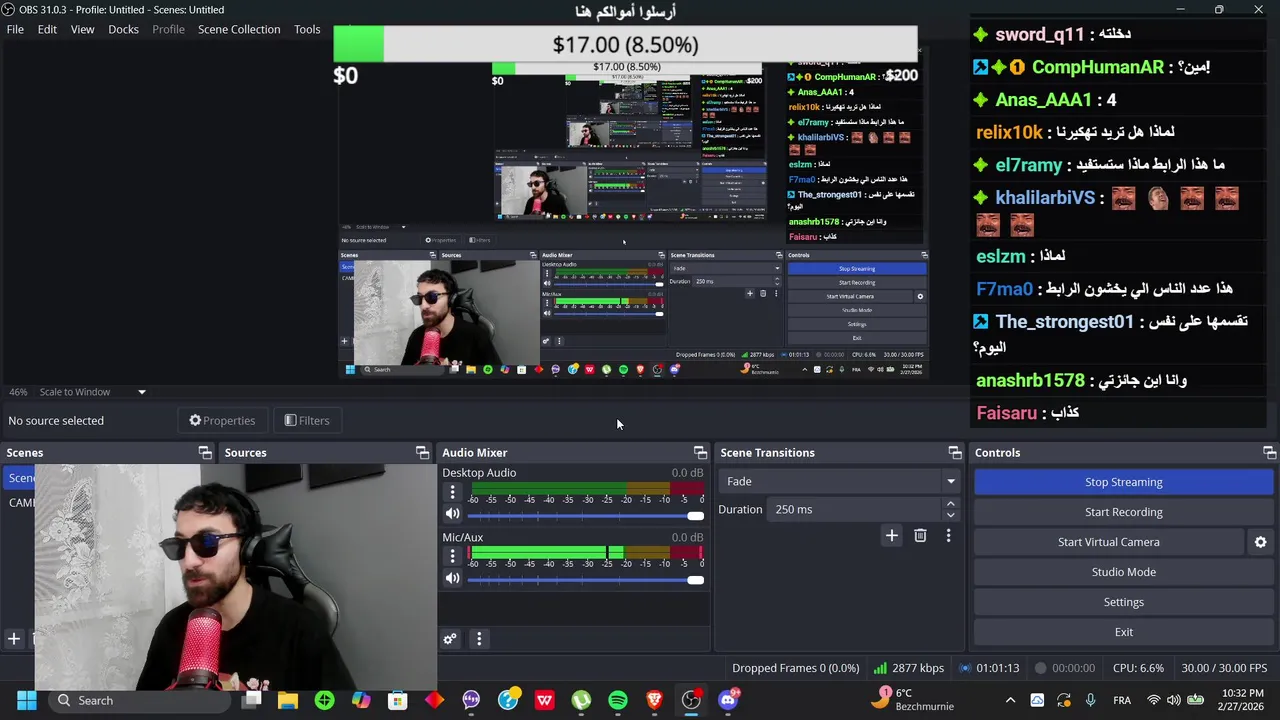
Task: Open the Tools menu
Action: 307,29
